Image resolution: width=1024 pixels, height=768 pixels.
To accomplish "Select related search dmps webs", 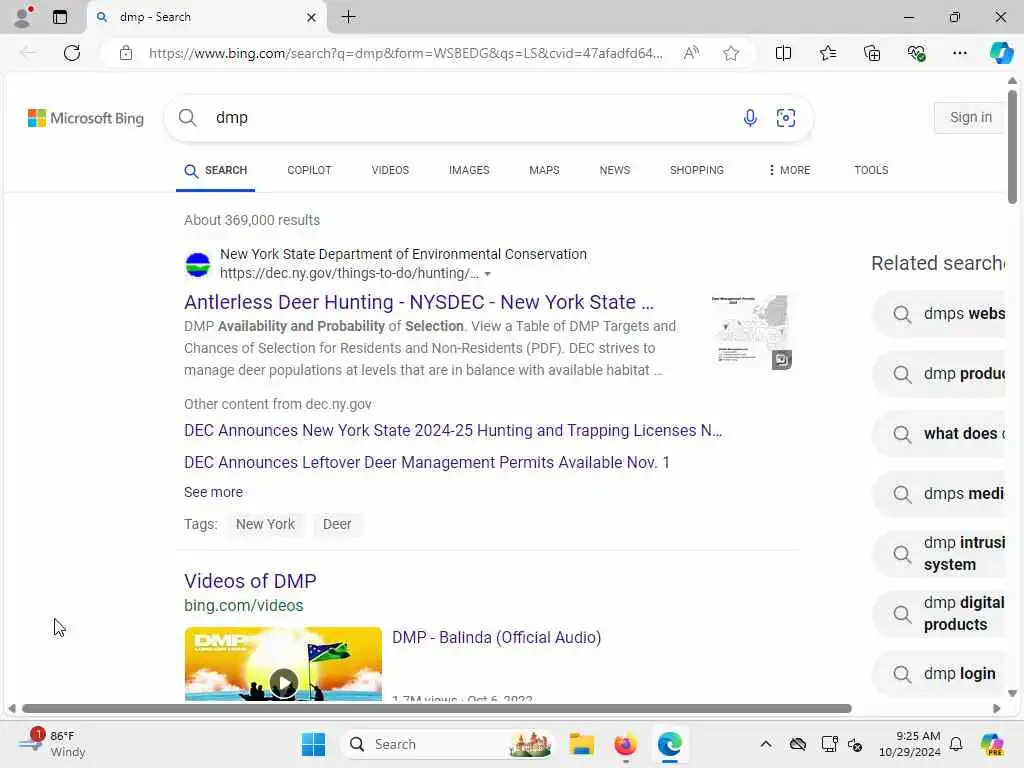I will tap(939, 314).
